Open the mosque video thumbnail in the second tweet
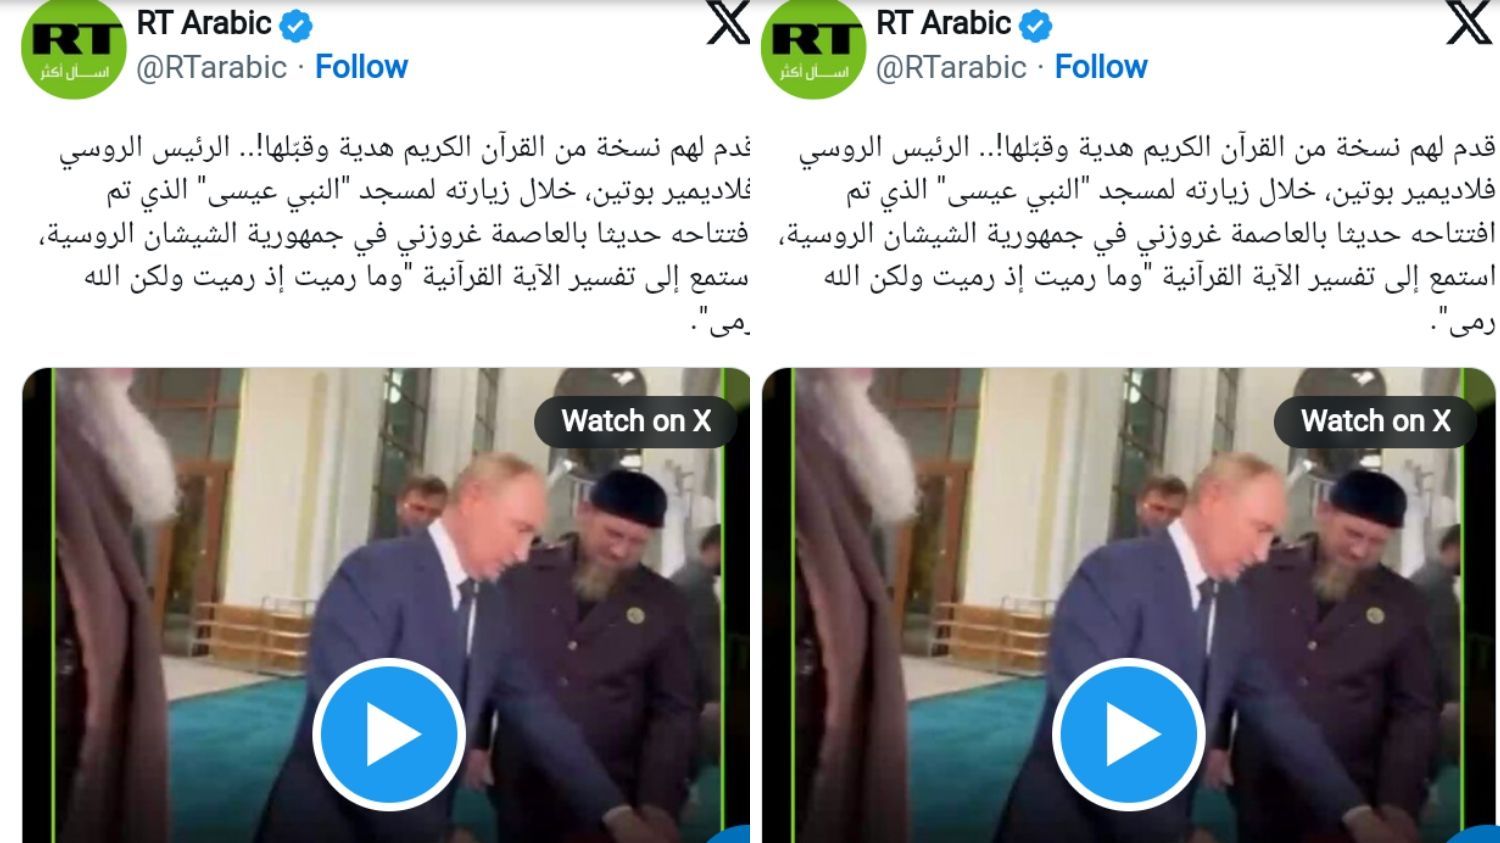 point(1129,605)
